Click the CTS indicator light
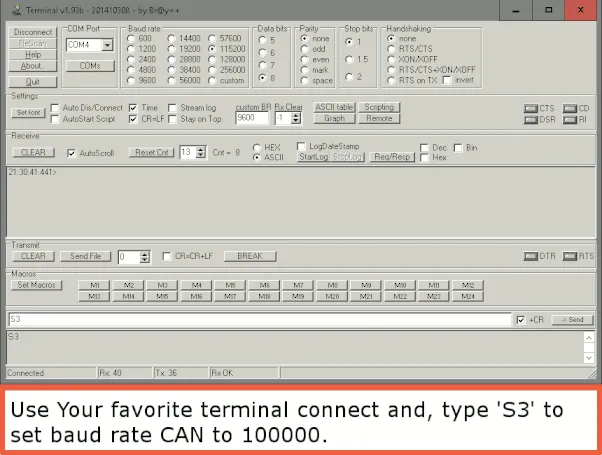602x455 pixels. (x=531, y=109)
